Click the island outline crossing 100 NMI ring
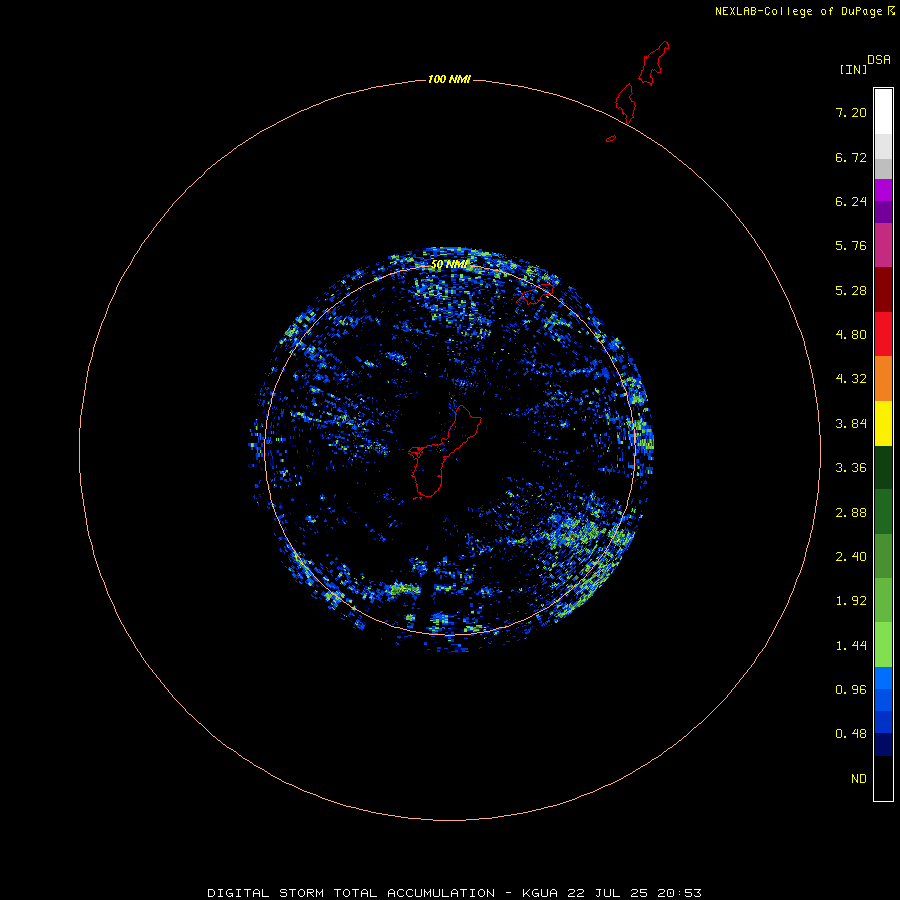900x900 pixels. pos(626,104)
